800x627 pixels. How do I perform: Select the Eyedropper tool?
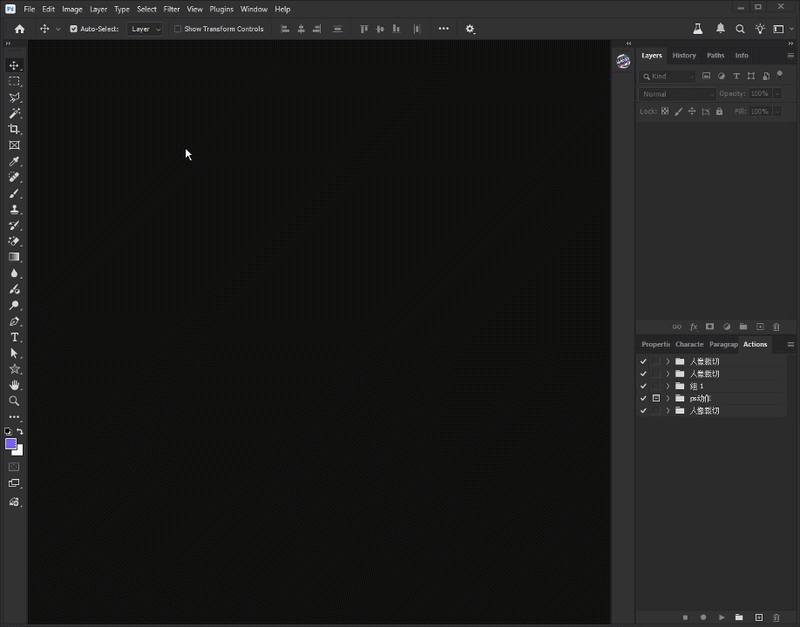(14, 161)
